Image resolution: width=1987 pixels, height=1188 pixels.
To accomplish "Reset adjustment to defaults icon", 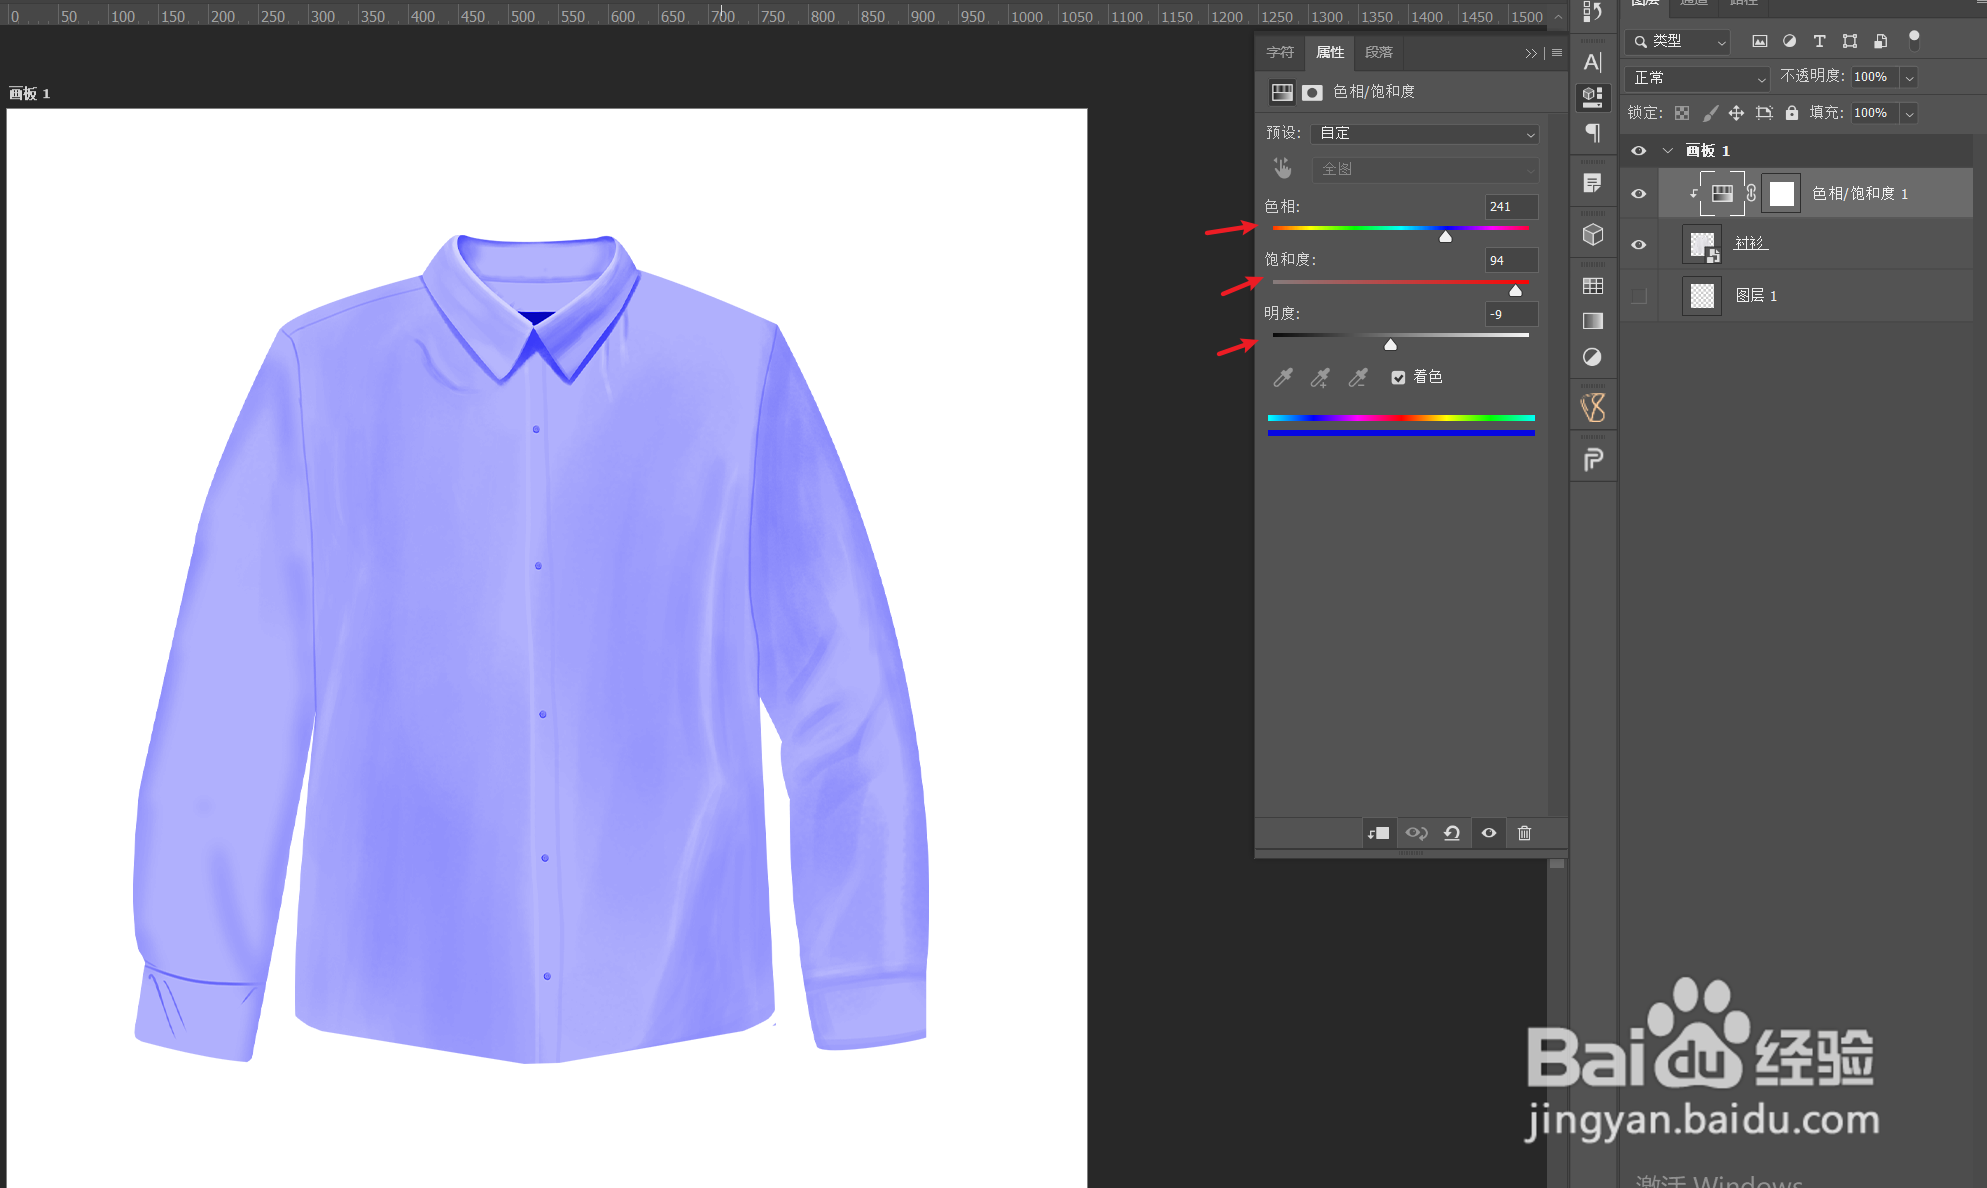I will click(x=1452, y=833).
